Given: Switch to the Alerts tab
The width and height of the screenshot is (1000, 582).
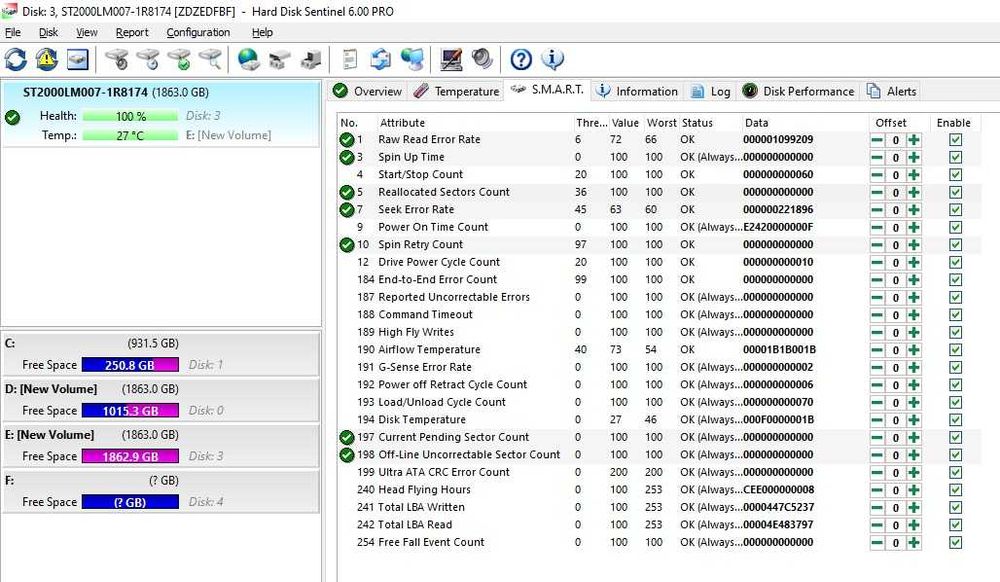Looking at the screenshot, I should coord(892,91).
